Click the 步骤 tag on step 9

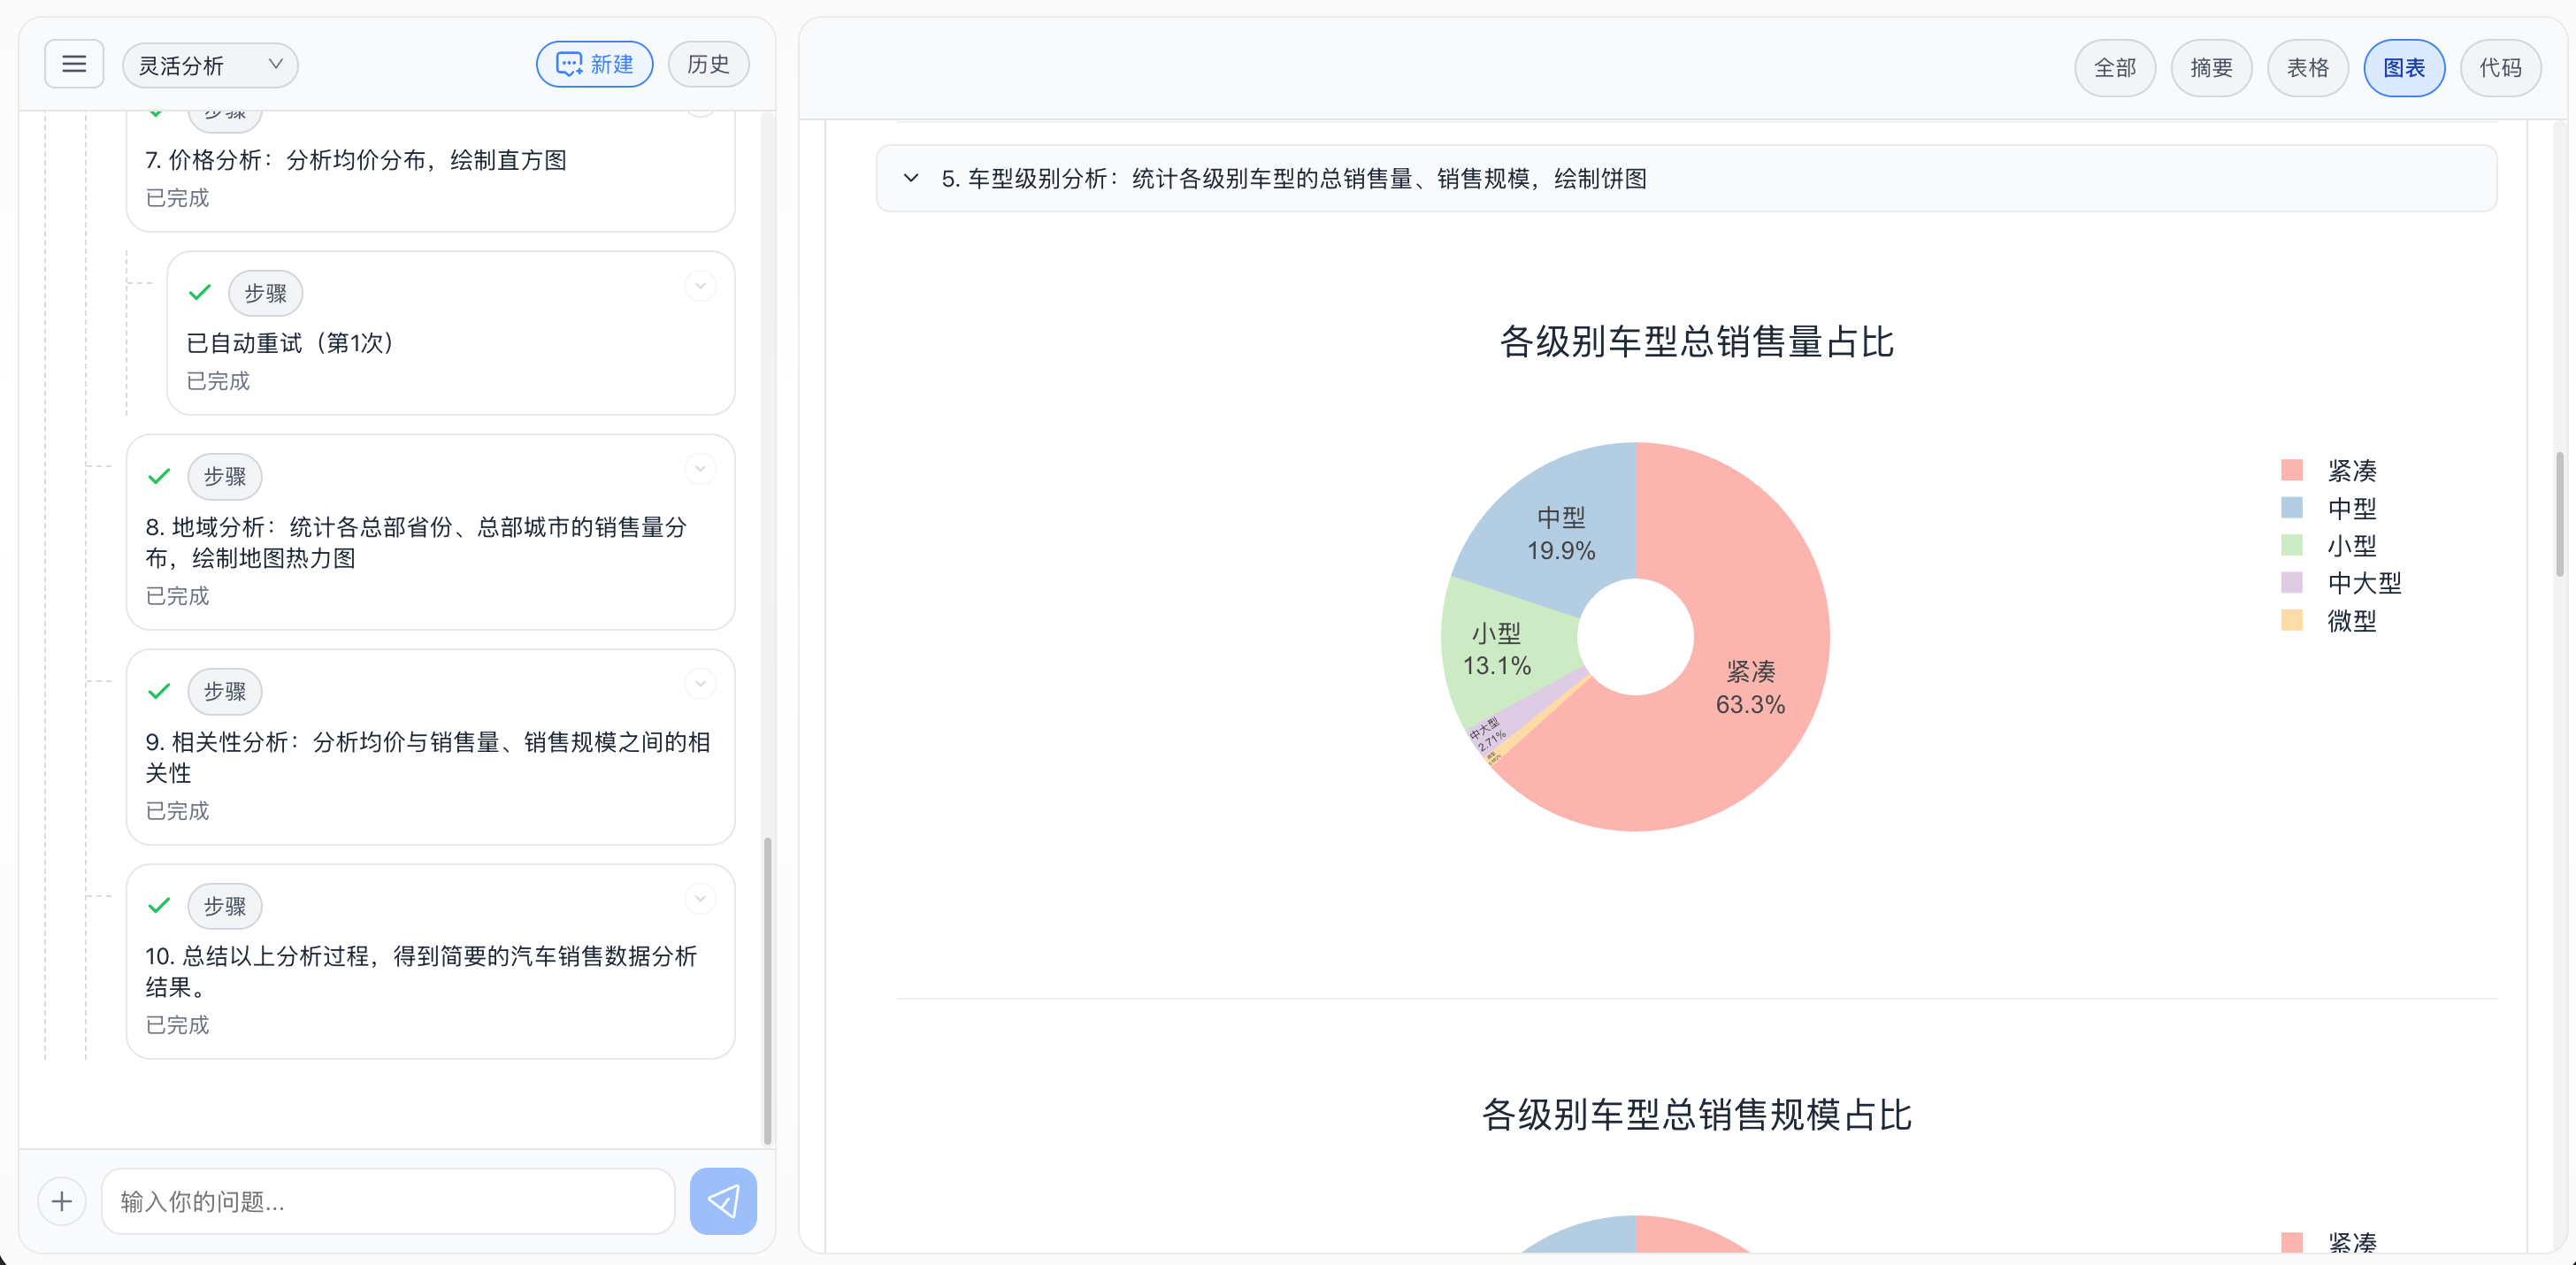pos(225,691)
